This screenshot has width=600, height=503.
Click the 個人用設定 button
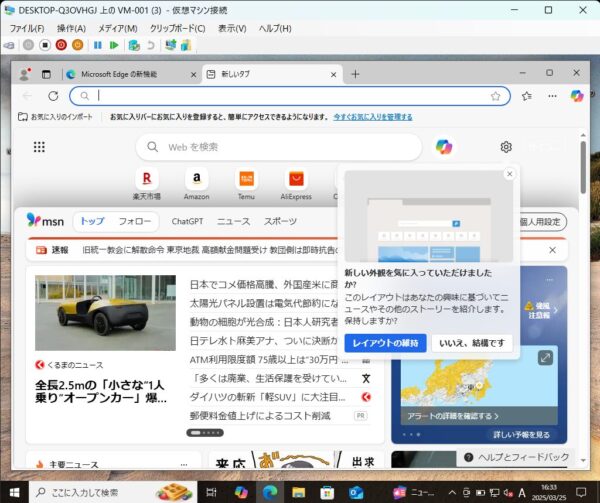(x=541, y=222)
